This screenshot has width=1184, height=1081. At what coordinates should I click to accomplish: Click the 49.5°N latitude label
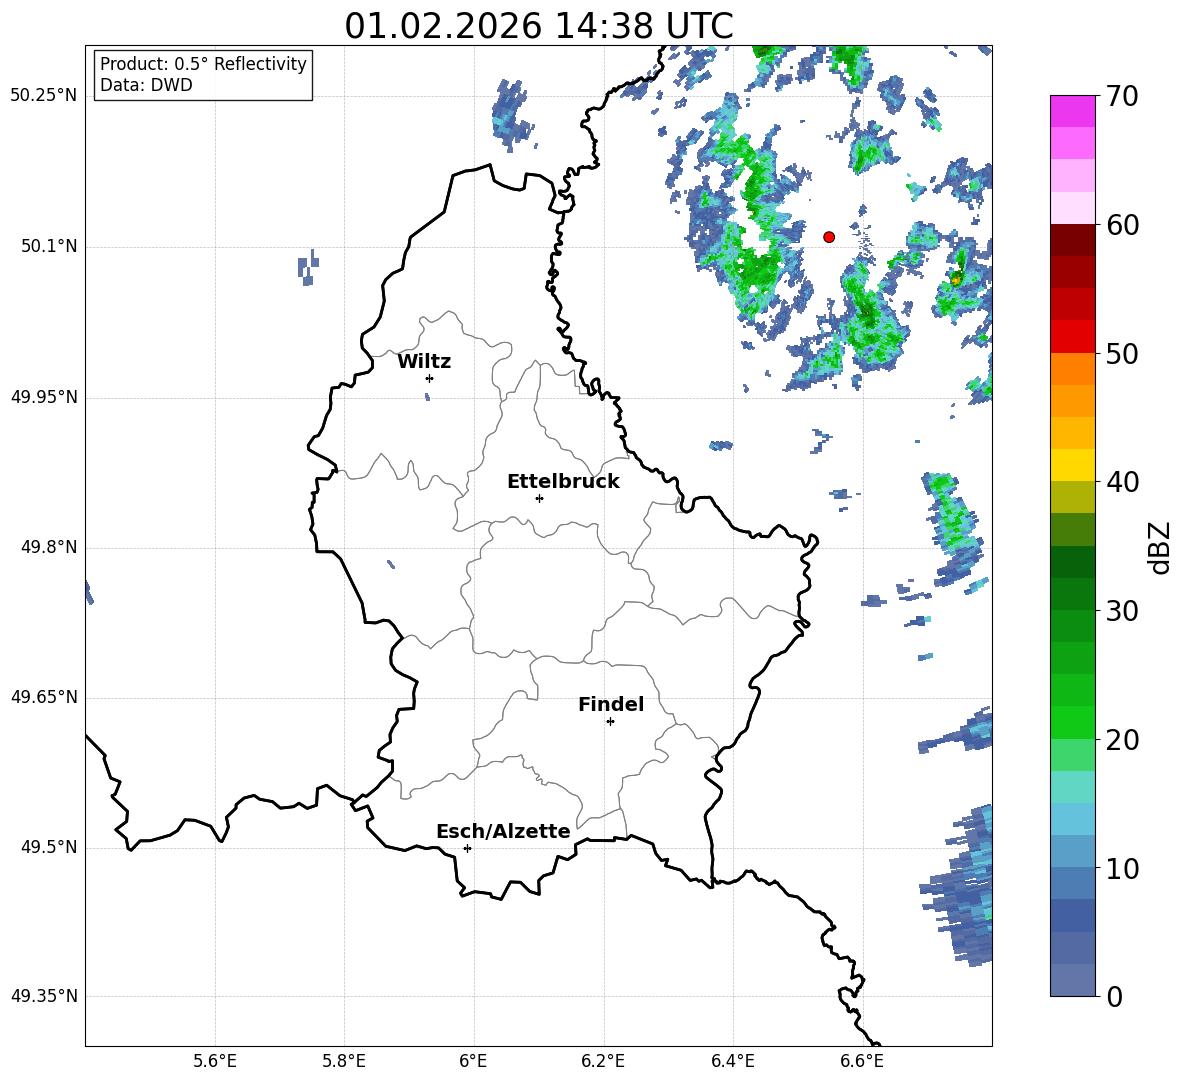[48, 847]
